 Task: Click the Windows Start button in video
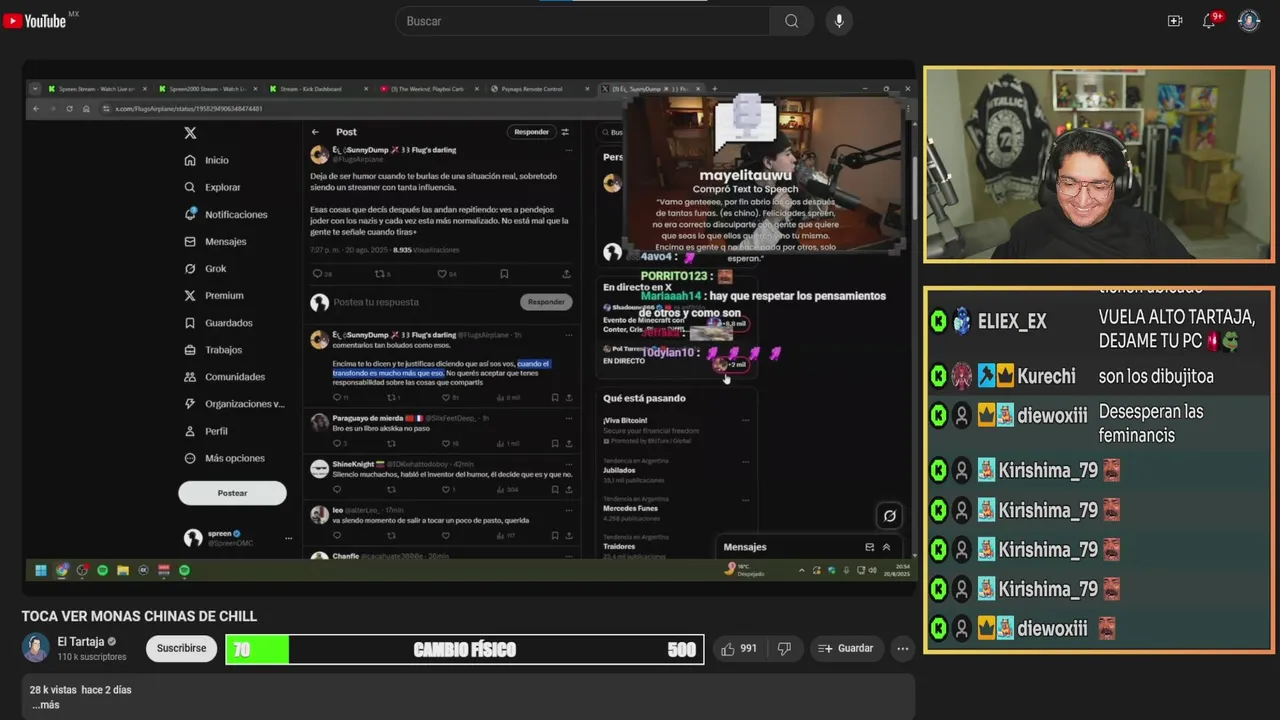pyautogui.click(x=41, y=570)
